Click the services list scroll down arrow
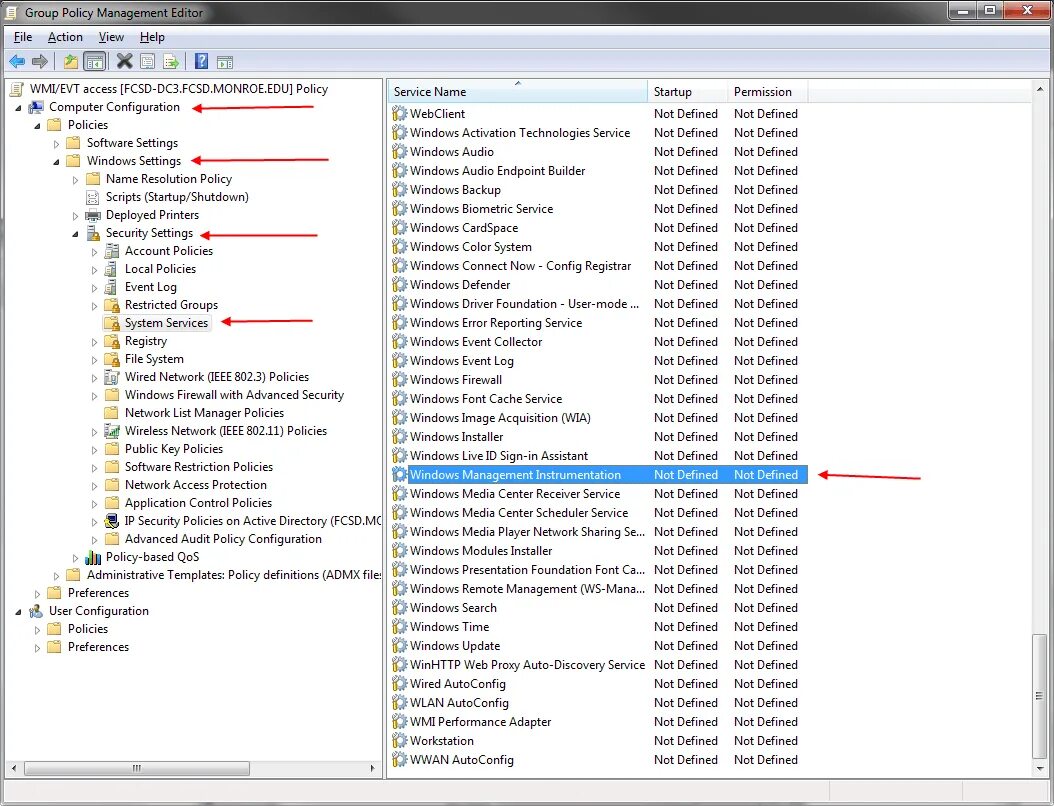 (x=1040, y=768)
